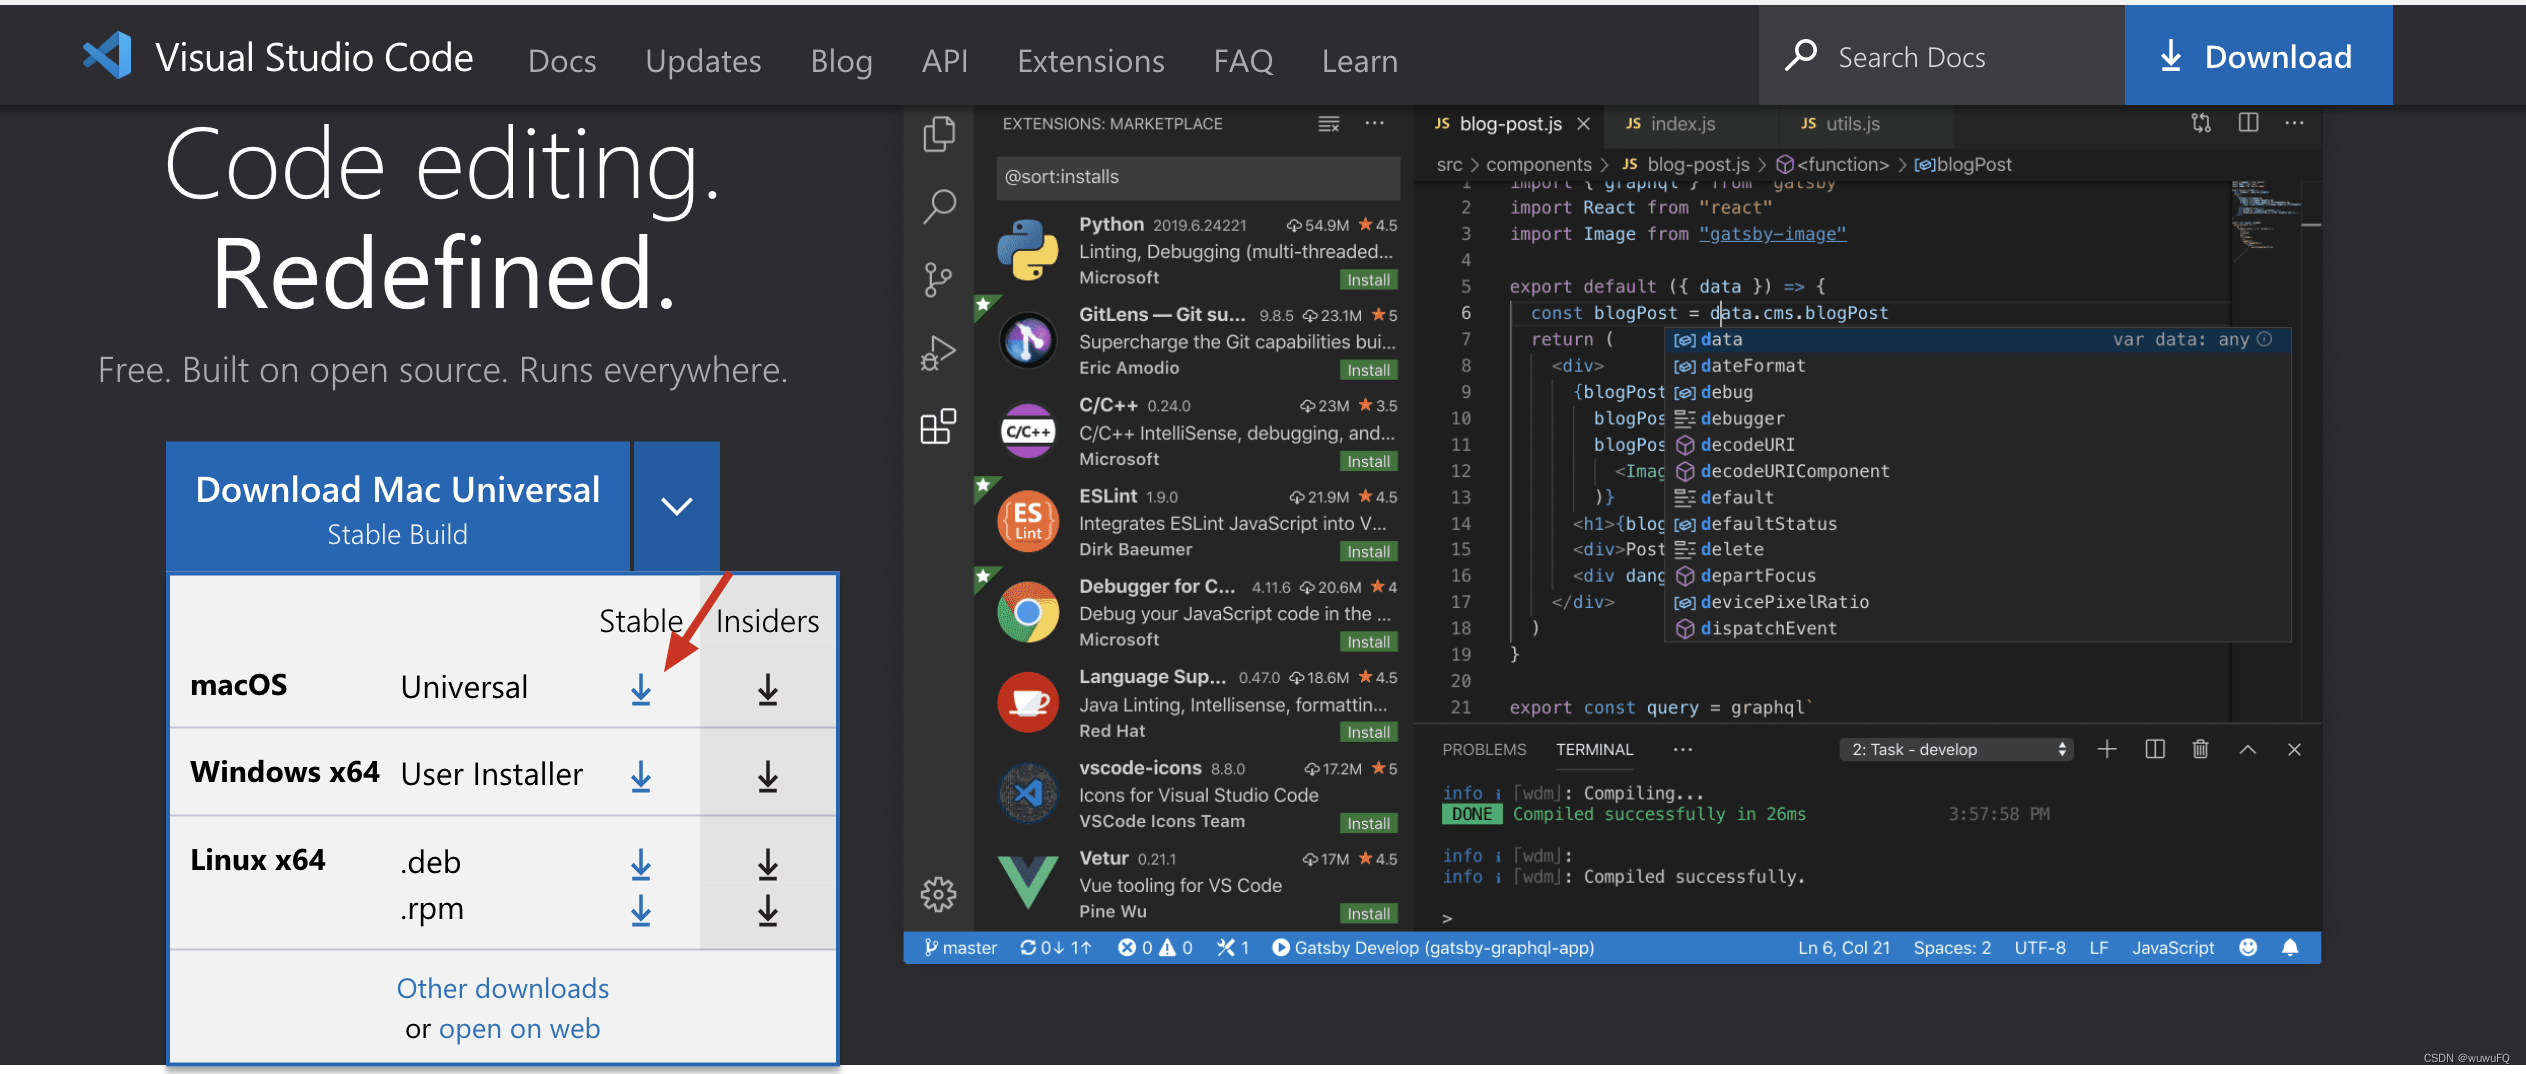Click the blogPost breadcrumb segment
Image resolution: width=2526 pixels, height=1074 pixels.
(x=1963, y=164)
